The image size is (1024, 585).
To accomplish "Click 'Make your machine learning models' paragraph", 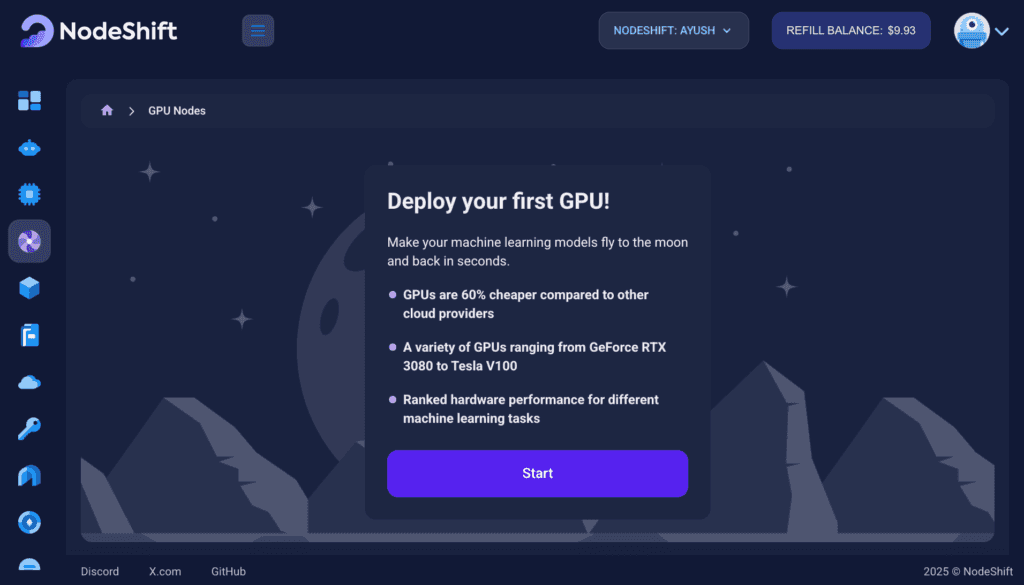I will click(537, 251).
